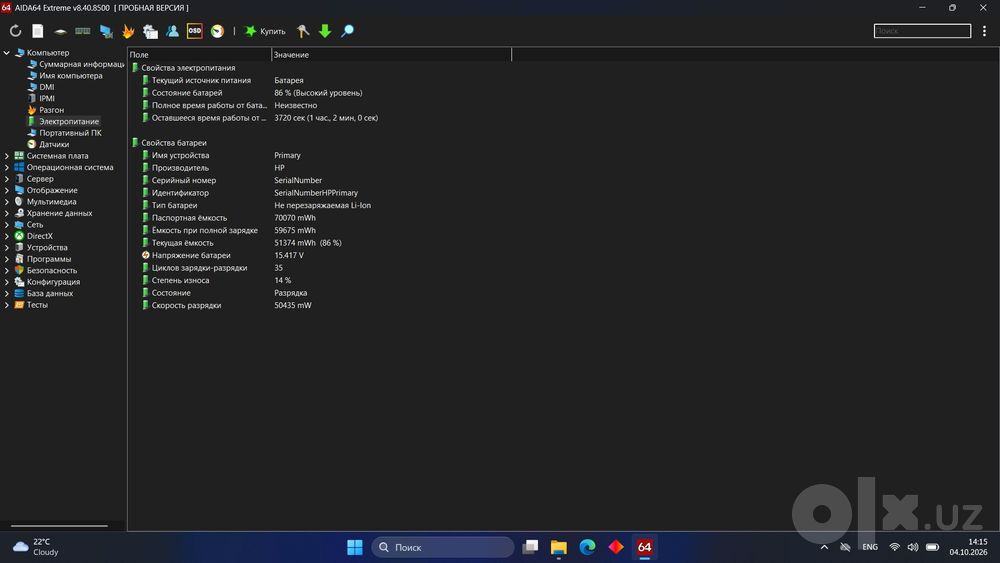Viewport: 1000px width, 563px height.
Task: Open the taskbar clock and date
Action: coord(968,547)
